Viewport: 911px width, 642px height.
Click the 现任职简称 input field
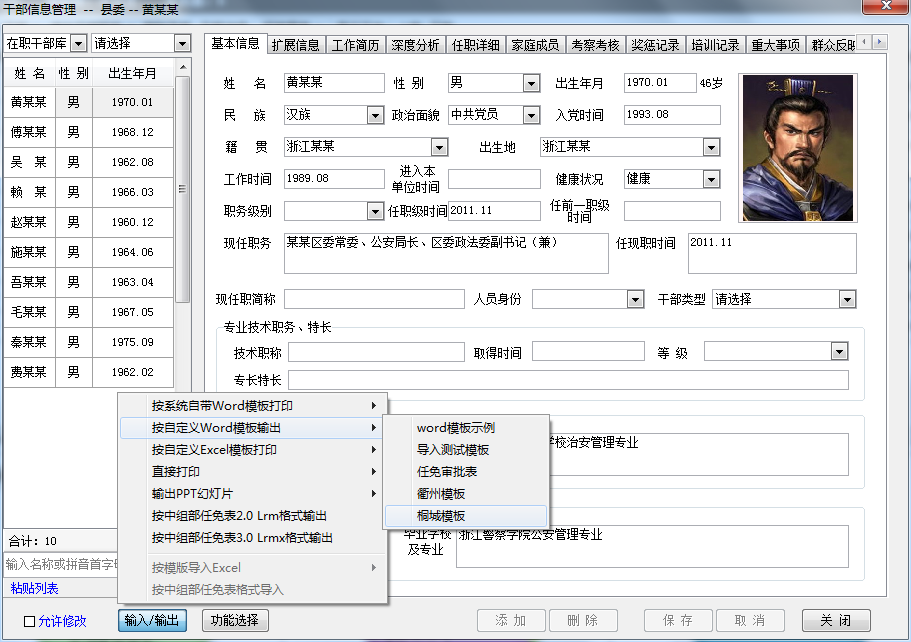coord(374,299)
